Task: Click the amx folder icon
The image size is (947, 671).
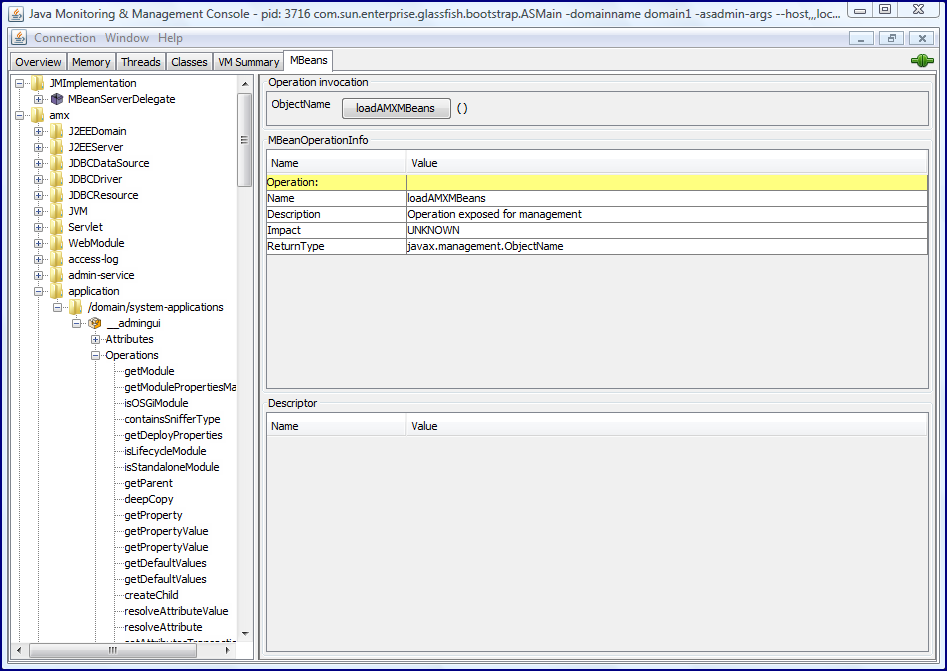Action: point(37,115)
